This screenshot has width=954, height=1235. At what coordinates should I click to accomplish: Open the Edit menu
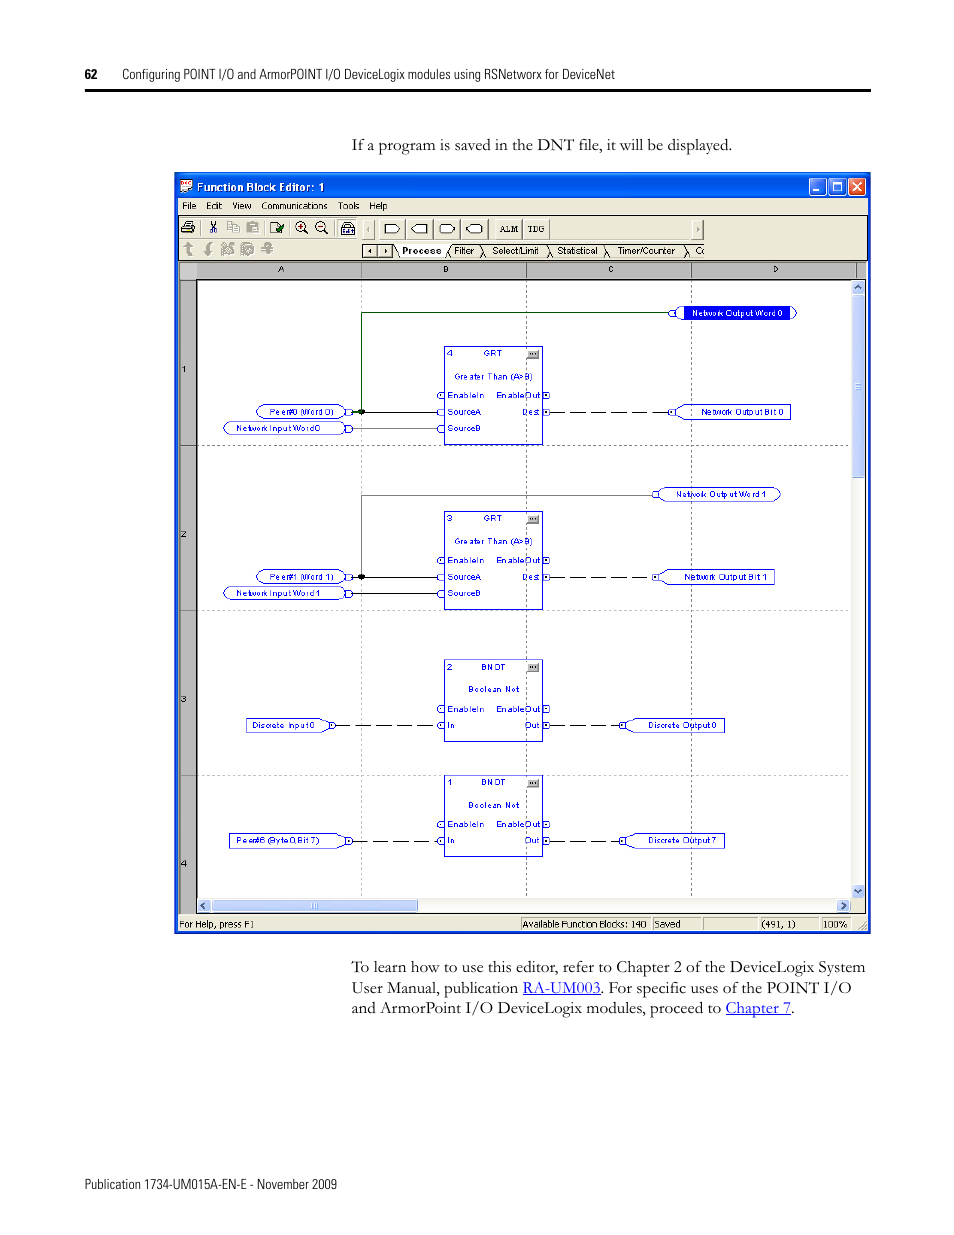click(214, 206)
